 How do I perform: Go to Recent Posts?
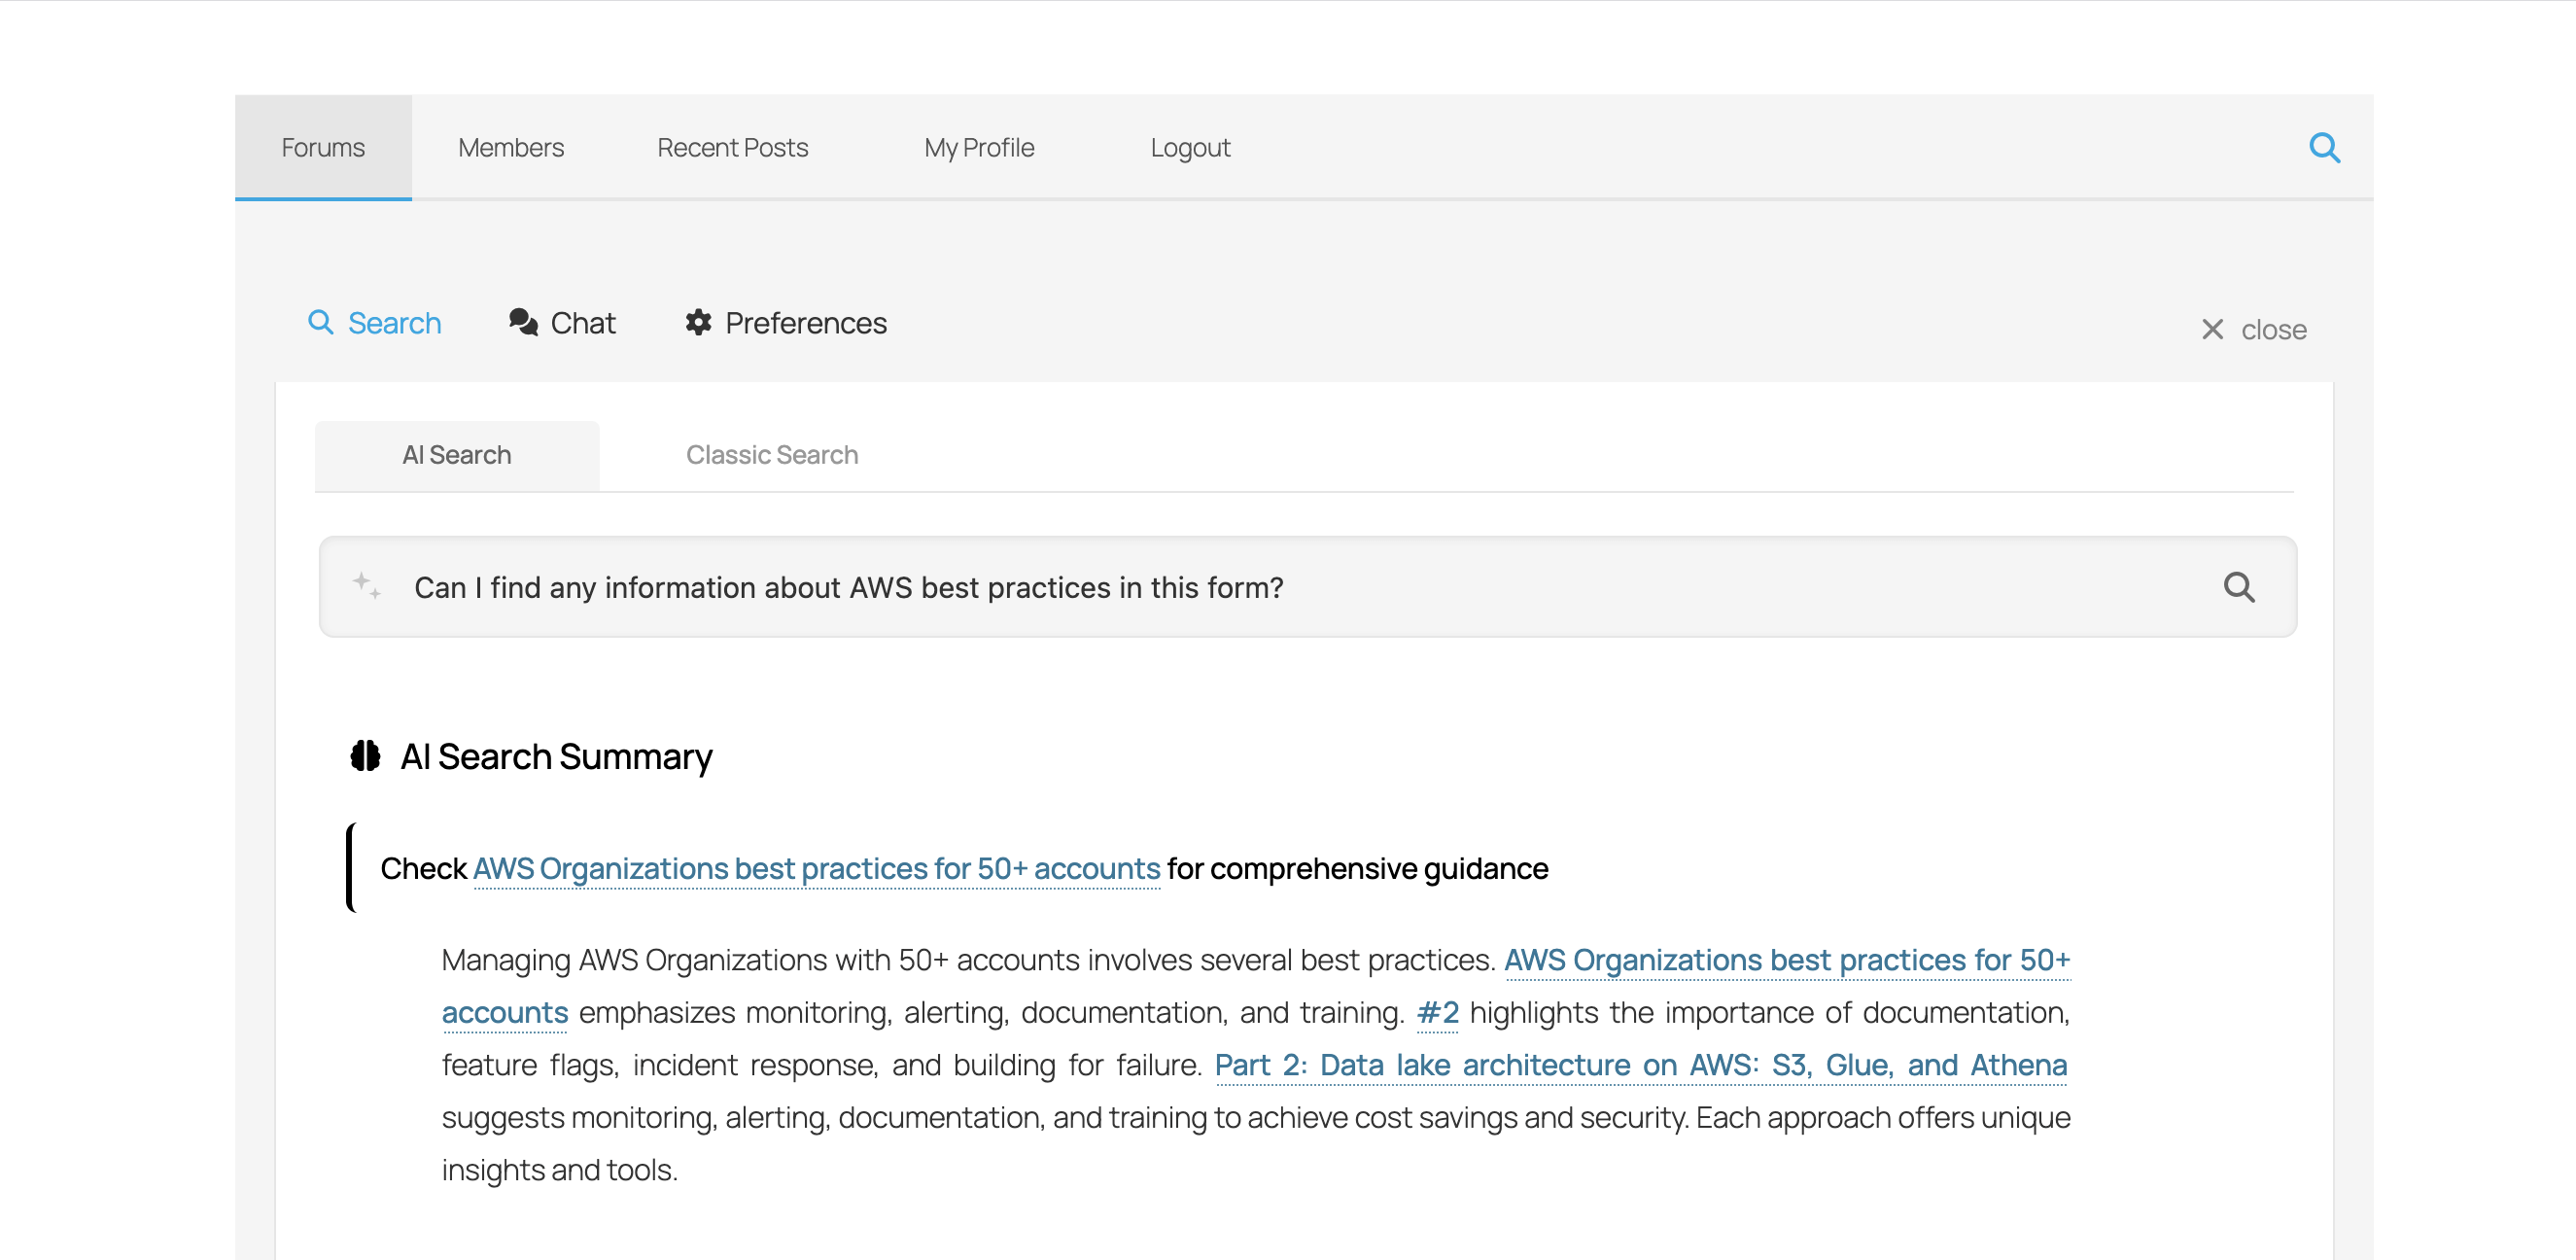(732, 147)
